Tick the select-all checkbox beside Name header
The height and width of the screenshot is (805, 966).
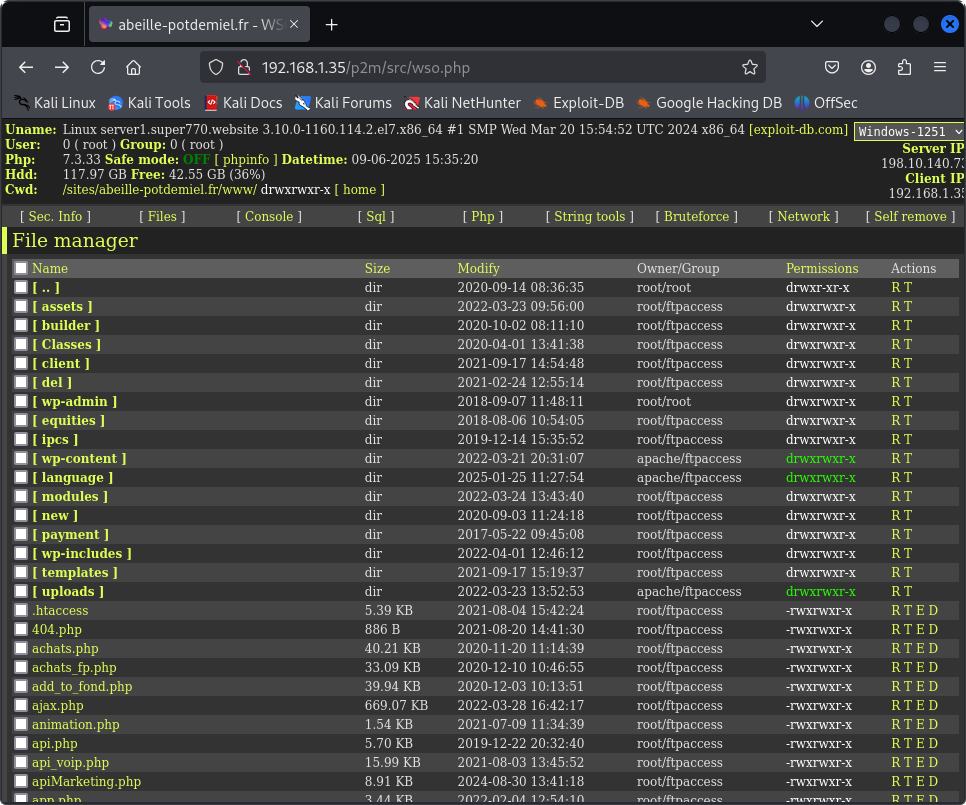point(21,268)
